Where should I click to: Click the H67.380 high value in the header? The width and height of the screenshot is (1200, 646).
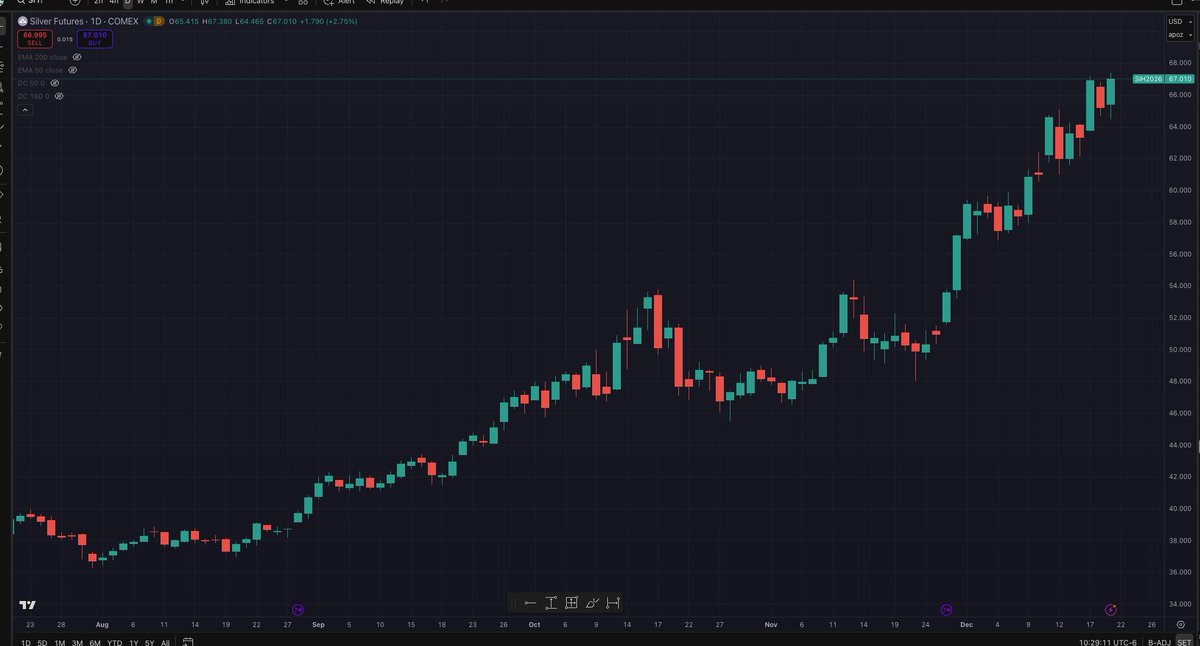tap(216, 21)
